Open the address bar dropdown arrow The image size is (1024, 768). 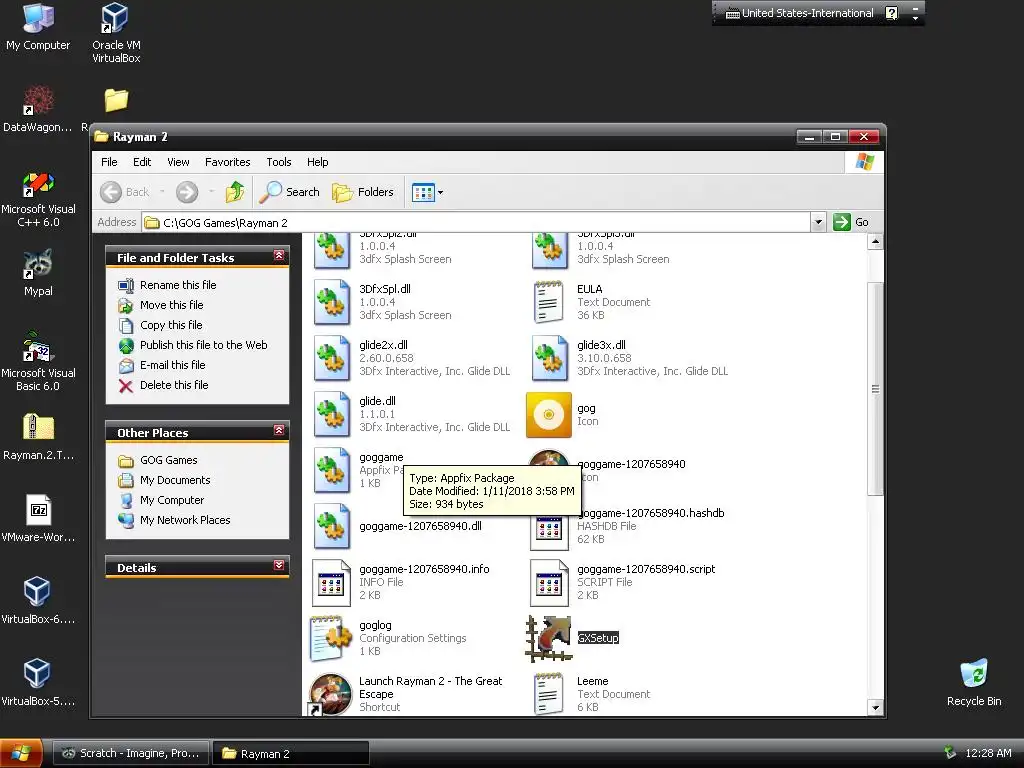pos(818,223)
